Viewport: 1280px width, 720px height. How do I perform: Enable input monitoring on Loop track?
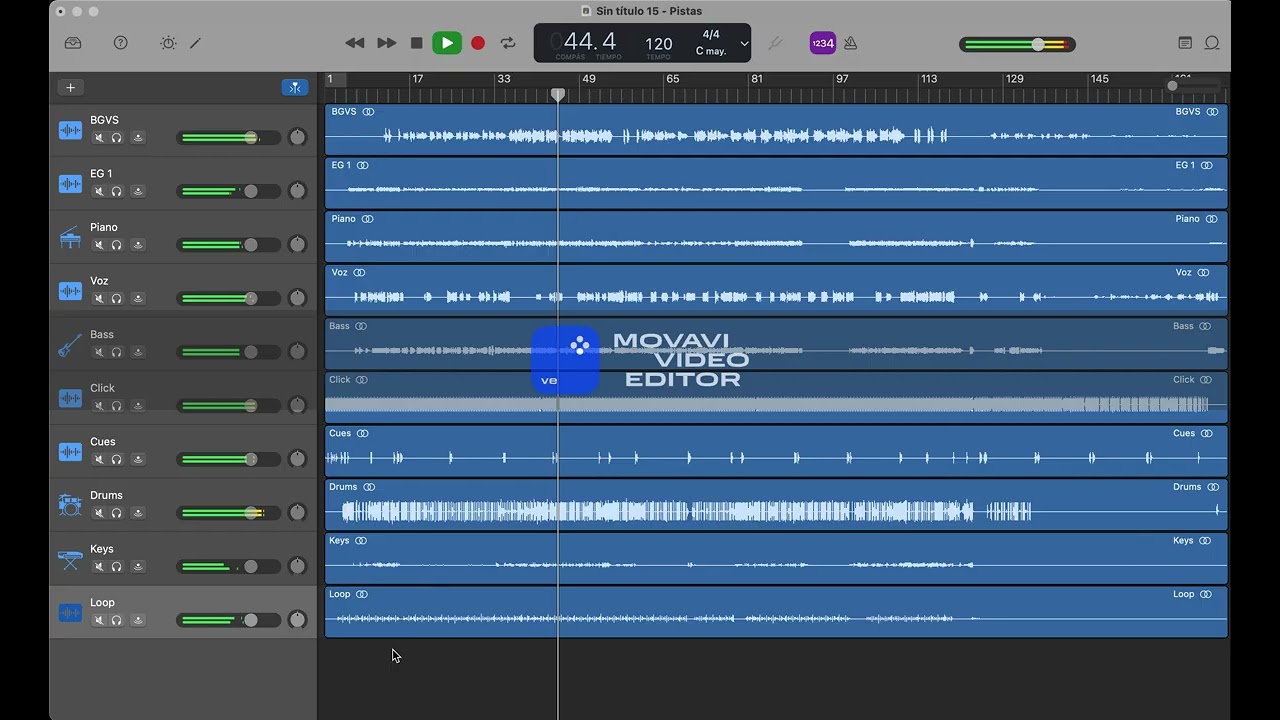(138, 621)
